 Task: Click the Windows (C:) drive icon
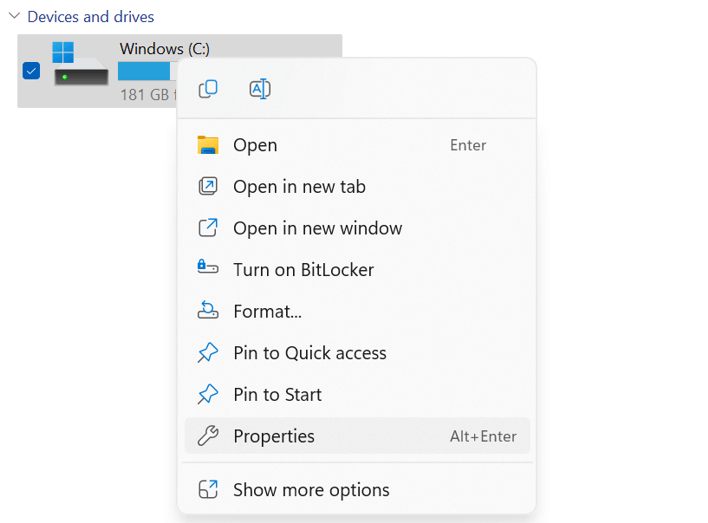click(x=80, y=65)
